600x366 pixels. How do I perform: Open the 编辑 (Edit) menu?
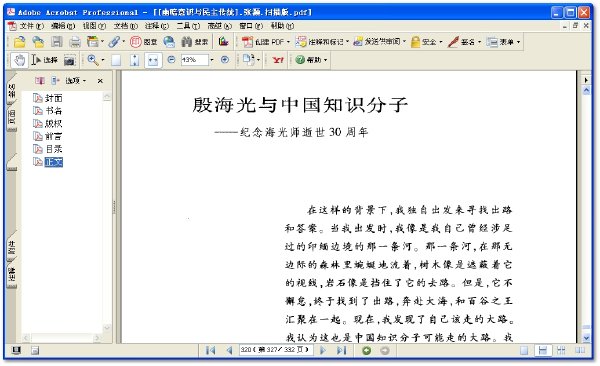(x=63, y=26)
